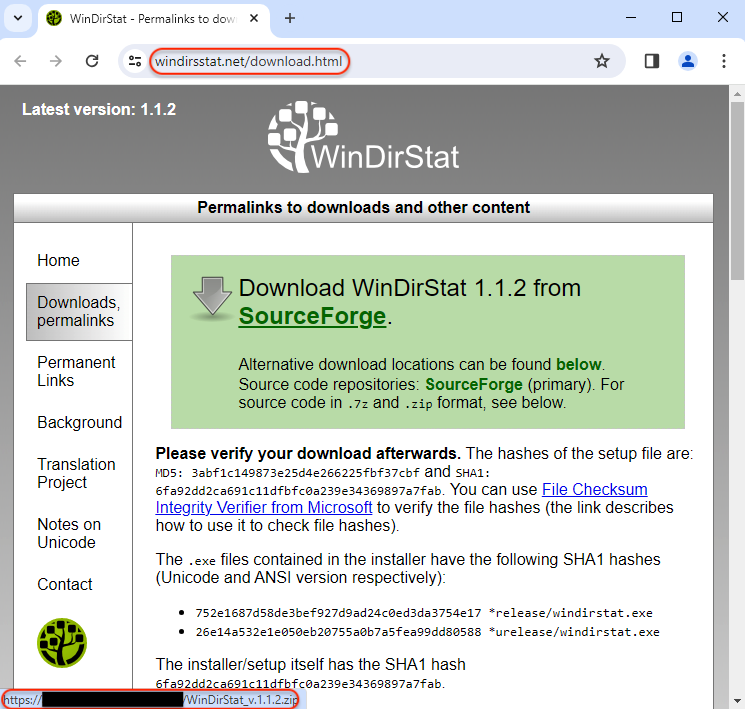The width and height of the screenshot is (745, 709).
Task: Click 'Permalinks to downloads and other content' heading
Action: pos(363,208)
